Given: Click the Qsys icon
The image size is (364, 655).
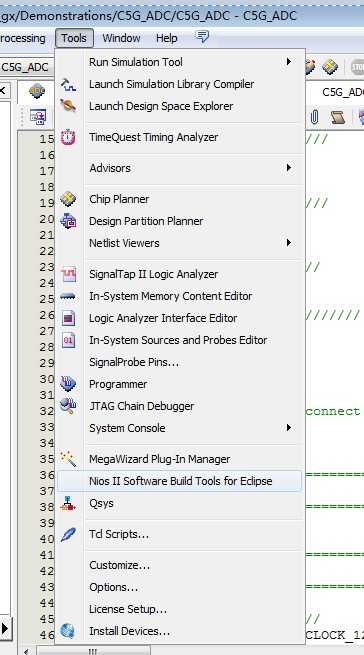Looking at the screenshot, I should coord(68,503).
